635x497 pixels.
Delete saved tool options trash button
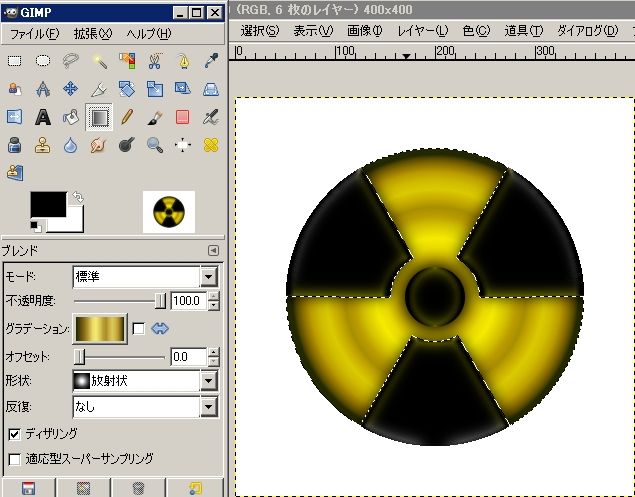tap(139, 488)
